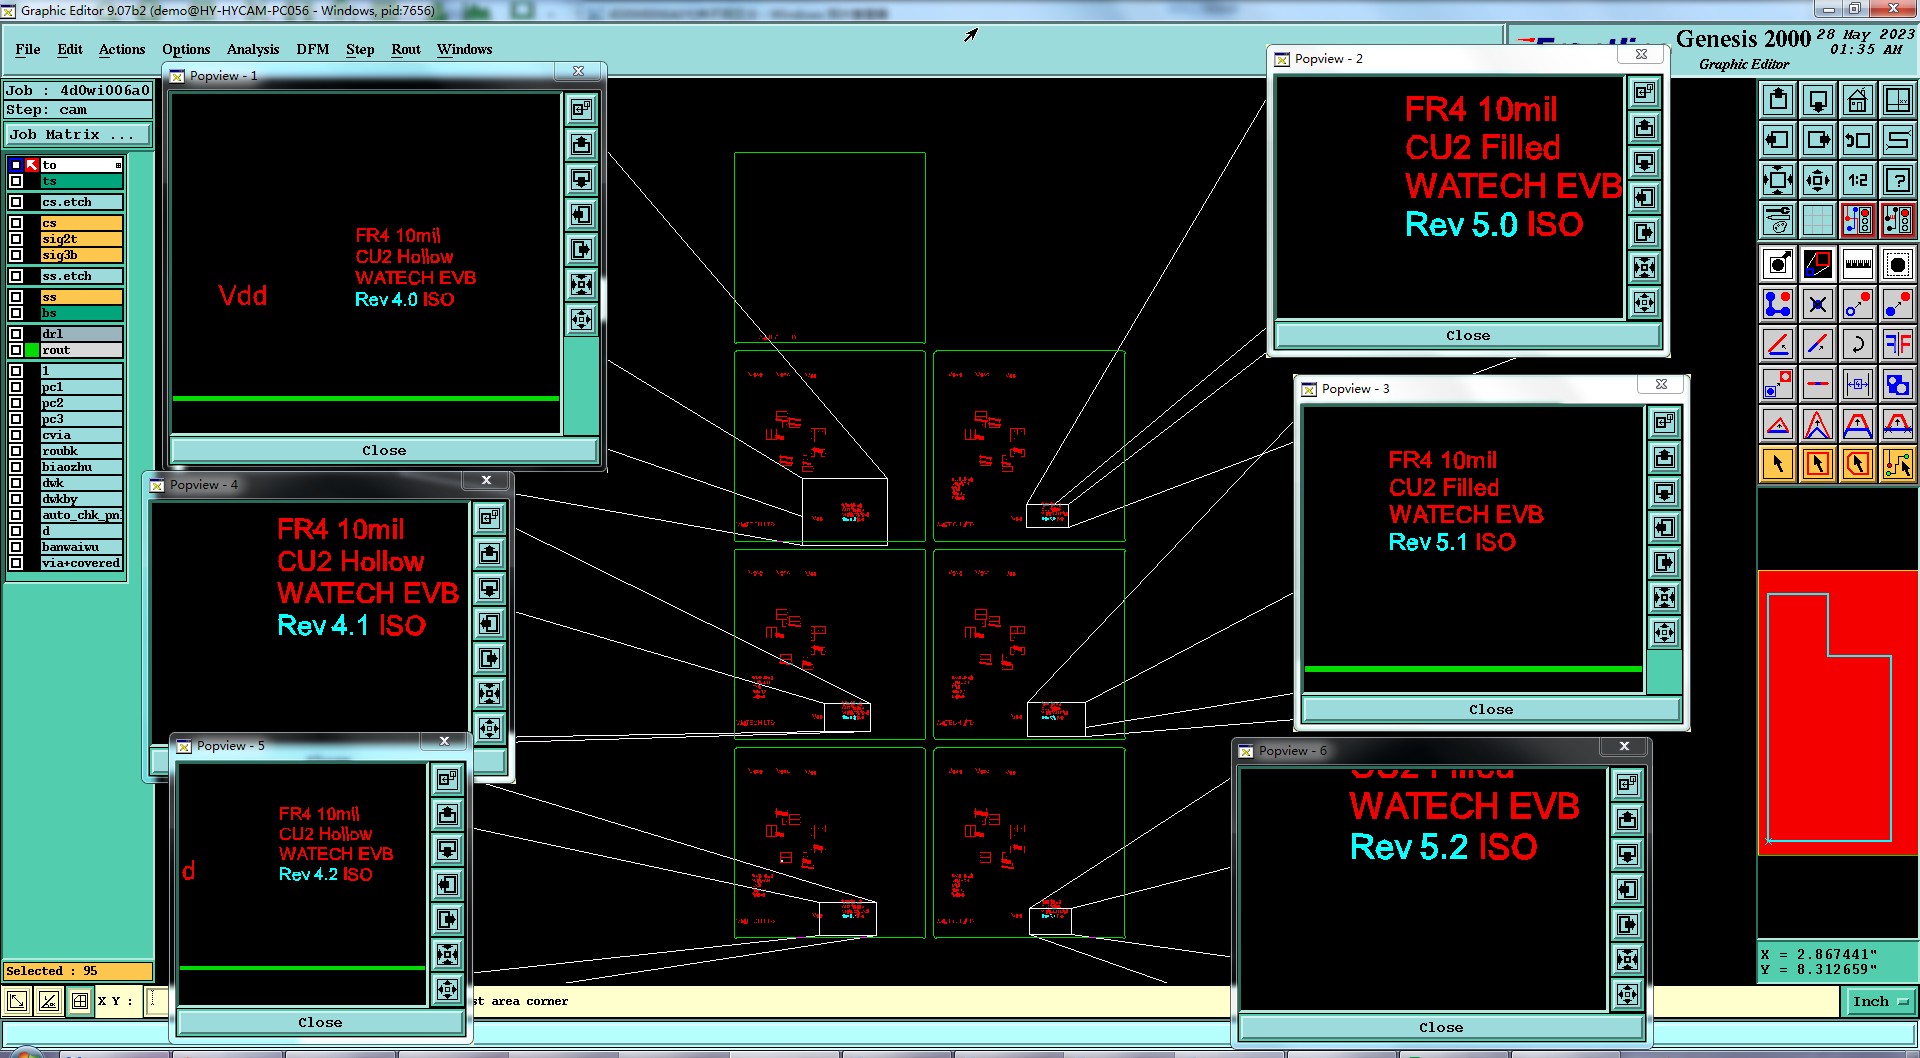Select the plain arrow pointer select tool
This screenshot has width=1920, height=1058.
(1777, 464)
